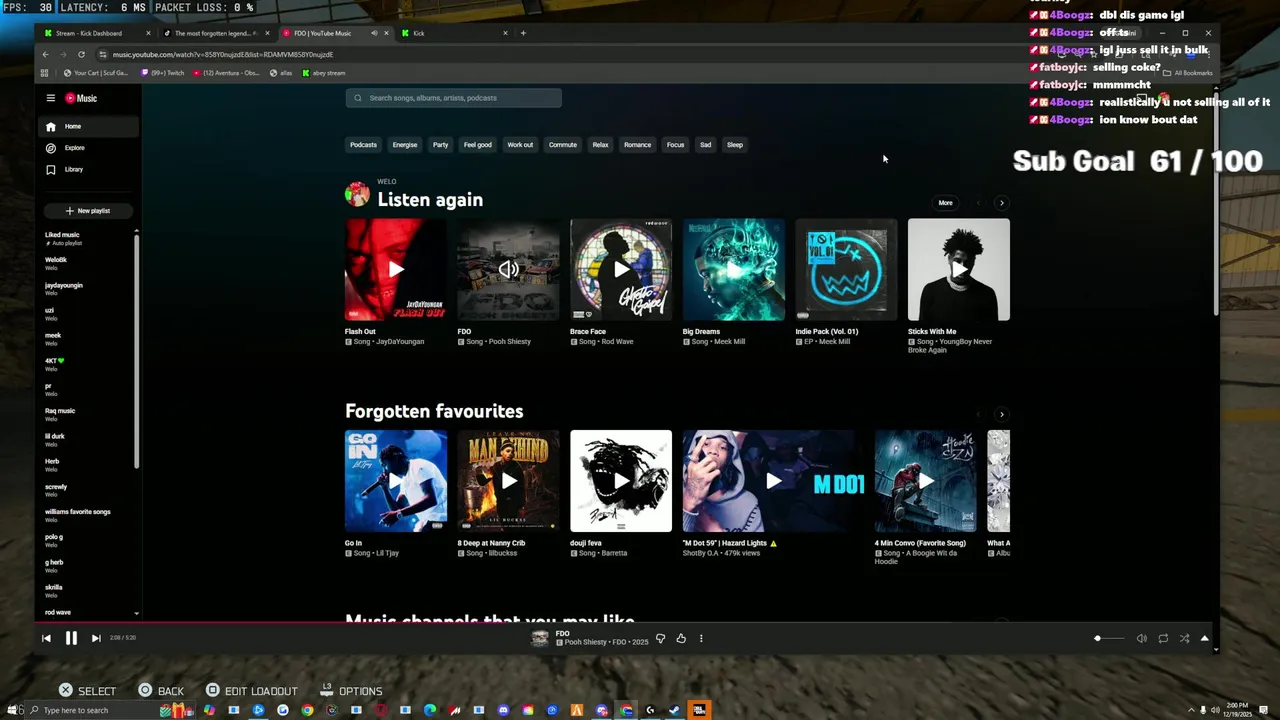Play Indie Pack (Vol. 01) cover
1280x720 pixels.
846,270
